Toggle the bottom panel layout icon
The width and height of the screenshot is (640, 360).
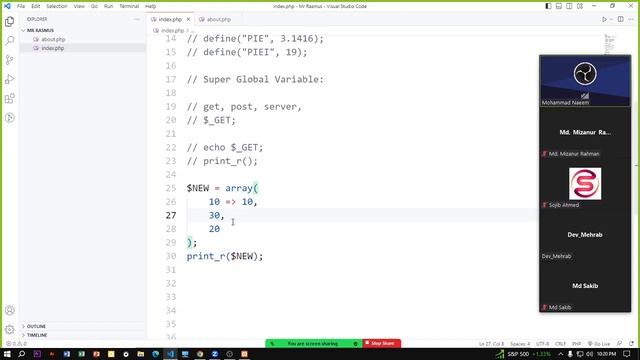tap(559, 6)
